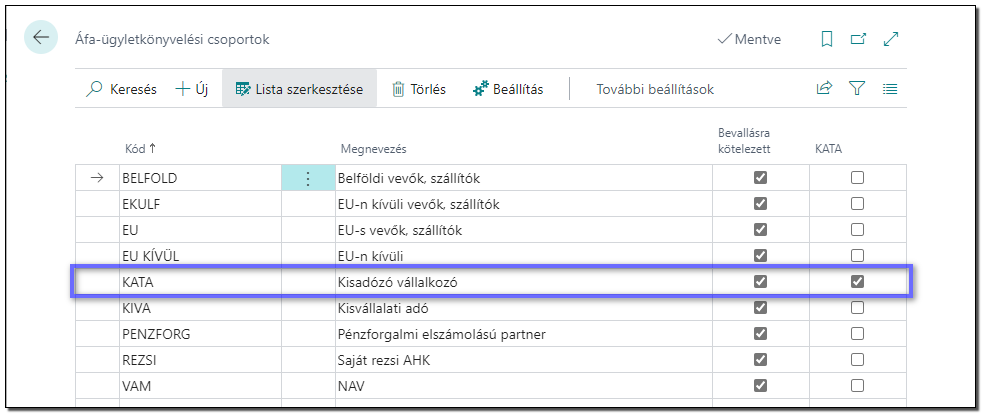The image size is (982, 414).
Task: Create new record with Új
Action: [x=191, y=89]
